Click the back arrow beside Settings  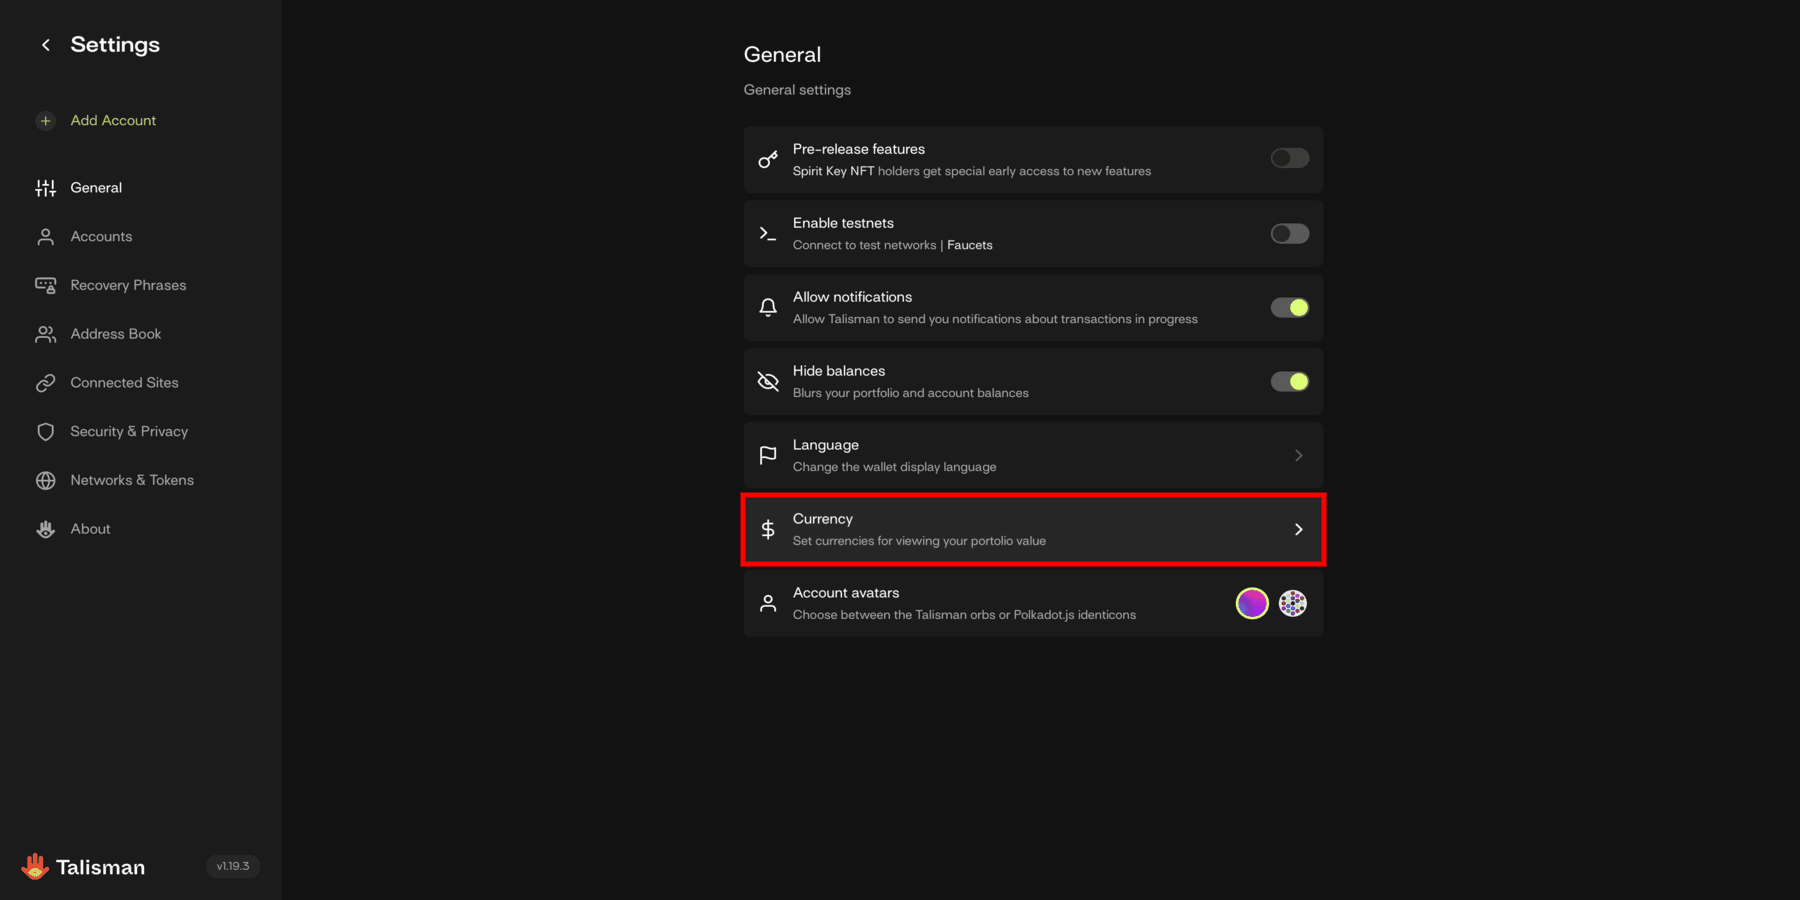click(46, 45)
